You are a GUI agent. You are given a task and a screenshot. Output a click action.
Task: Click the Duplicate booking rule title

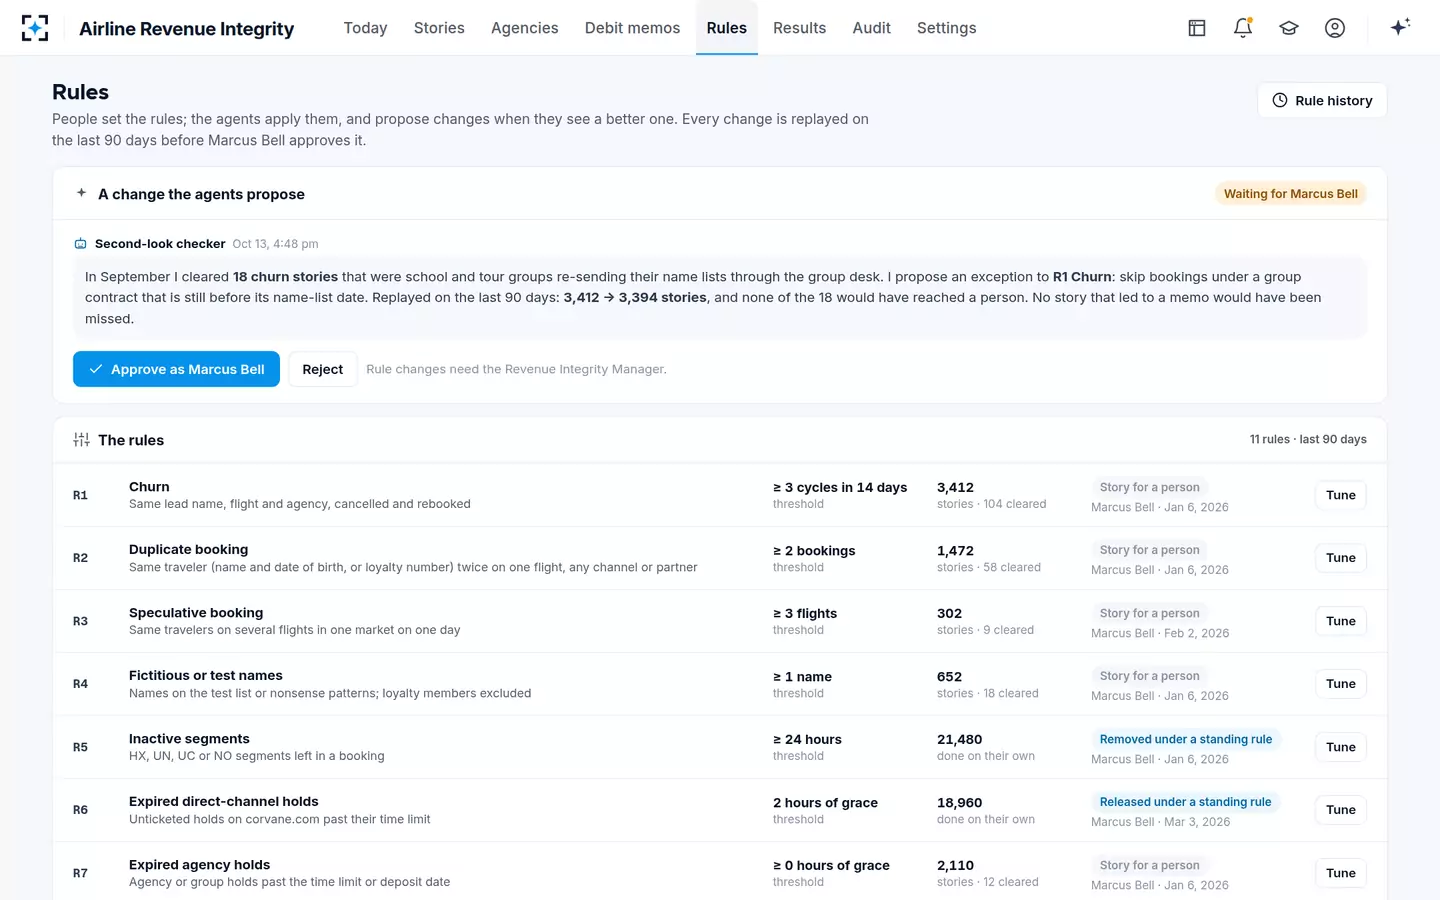[x=188, y=550]
